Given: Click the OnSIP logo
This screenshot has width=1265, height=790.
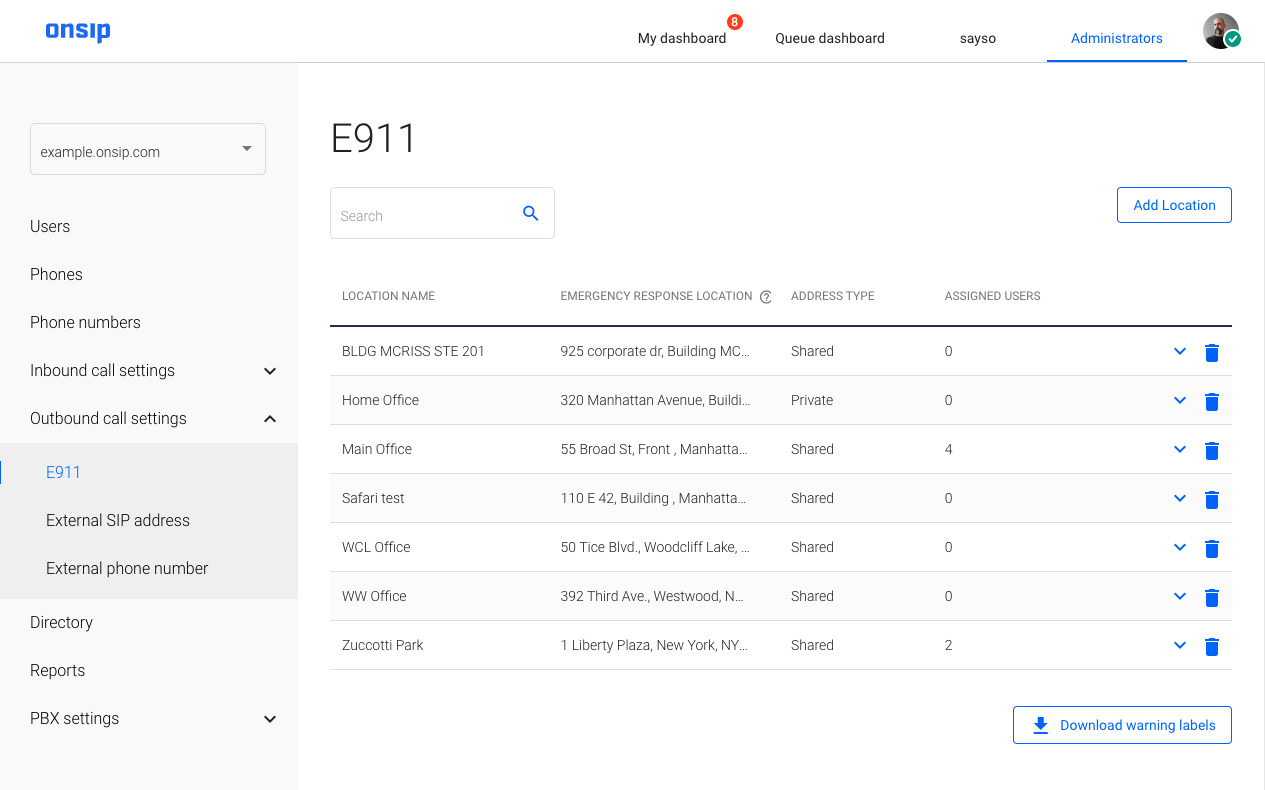Looking at the screenshot, I should [x=78, y=31].
